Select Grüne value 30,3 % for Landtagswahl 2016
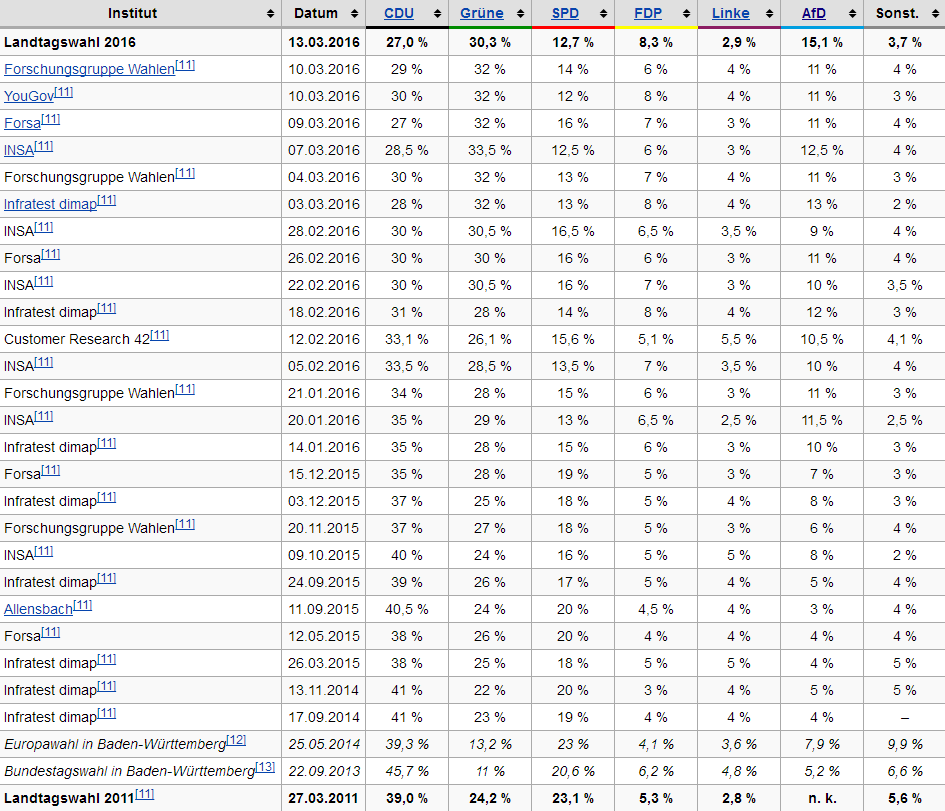The width and height of the screenshot is (945, 811). pos(490,43)
